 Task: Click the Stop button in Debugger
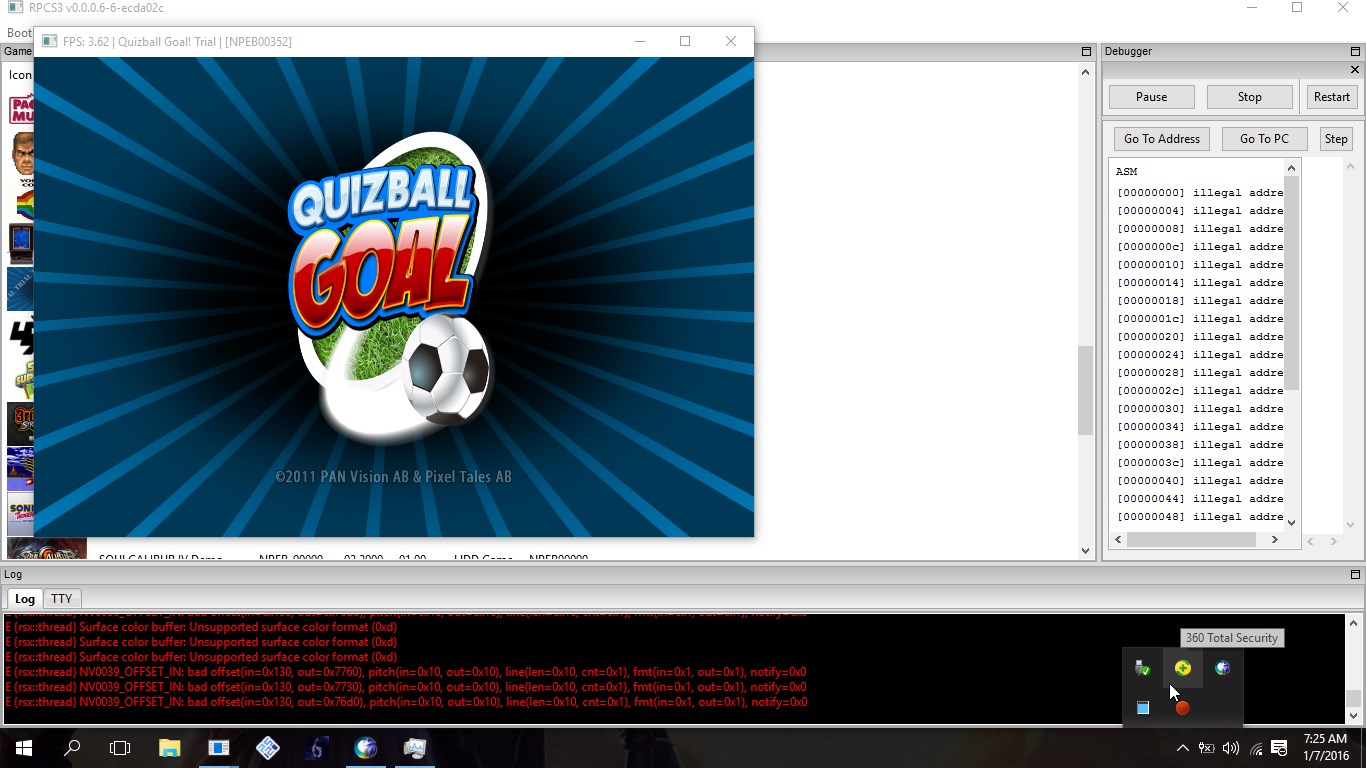pyautogui.click(x=1249, y=97)
